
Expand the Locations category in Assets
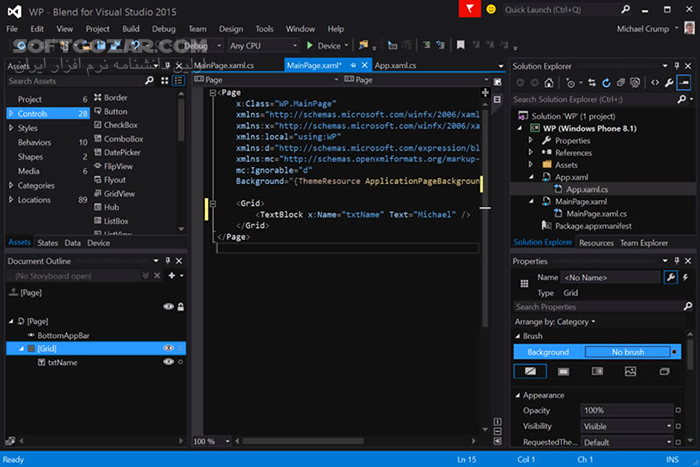(x=11, y=200)
